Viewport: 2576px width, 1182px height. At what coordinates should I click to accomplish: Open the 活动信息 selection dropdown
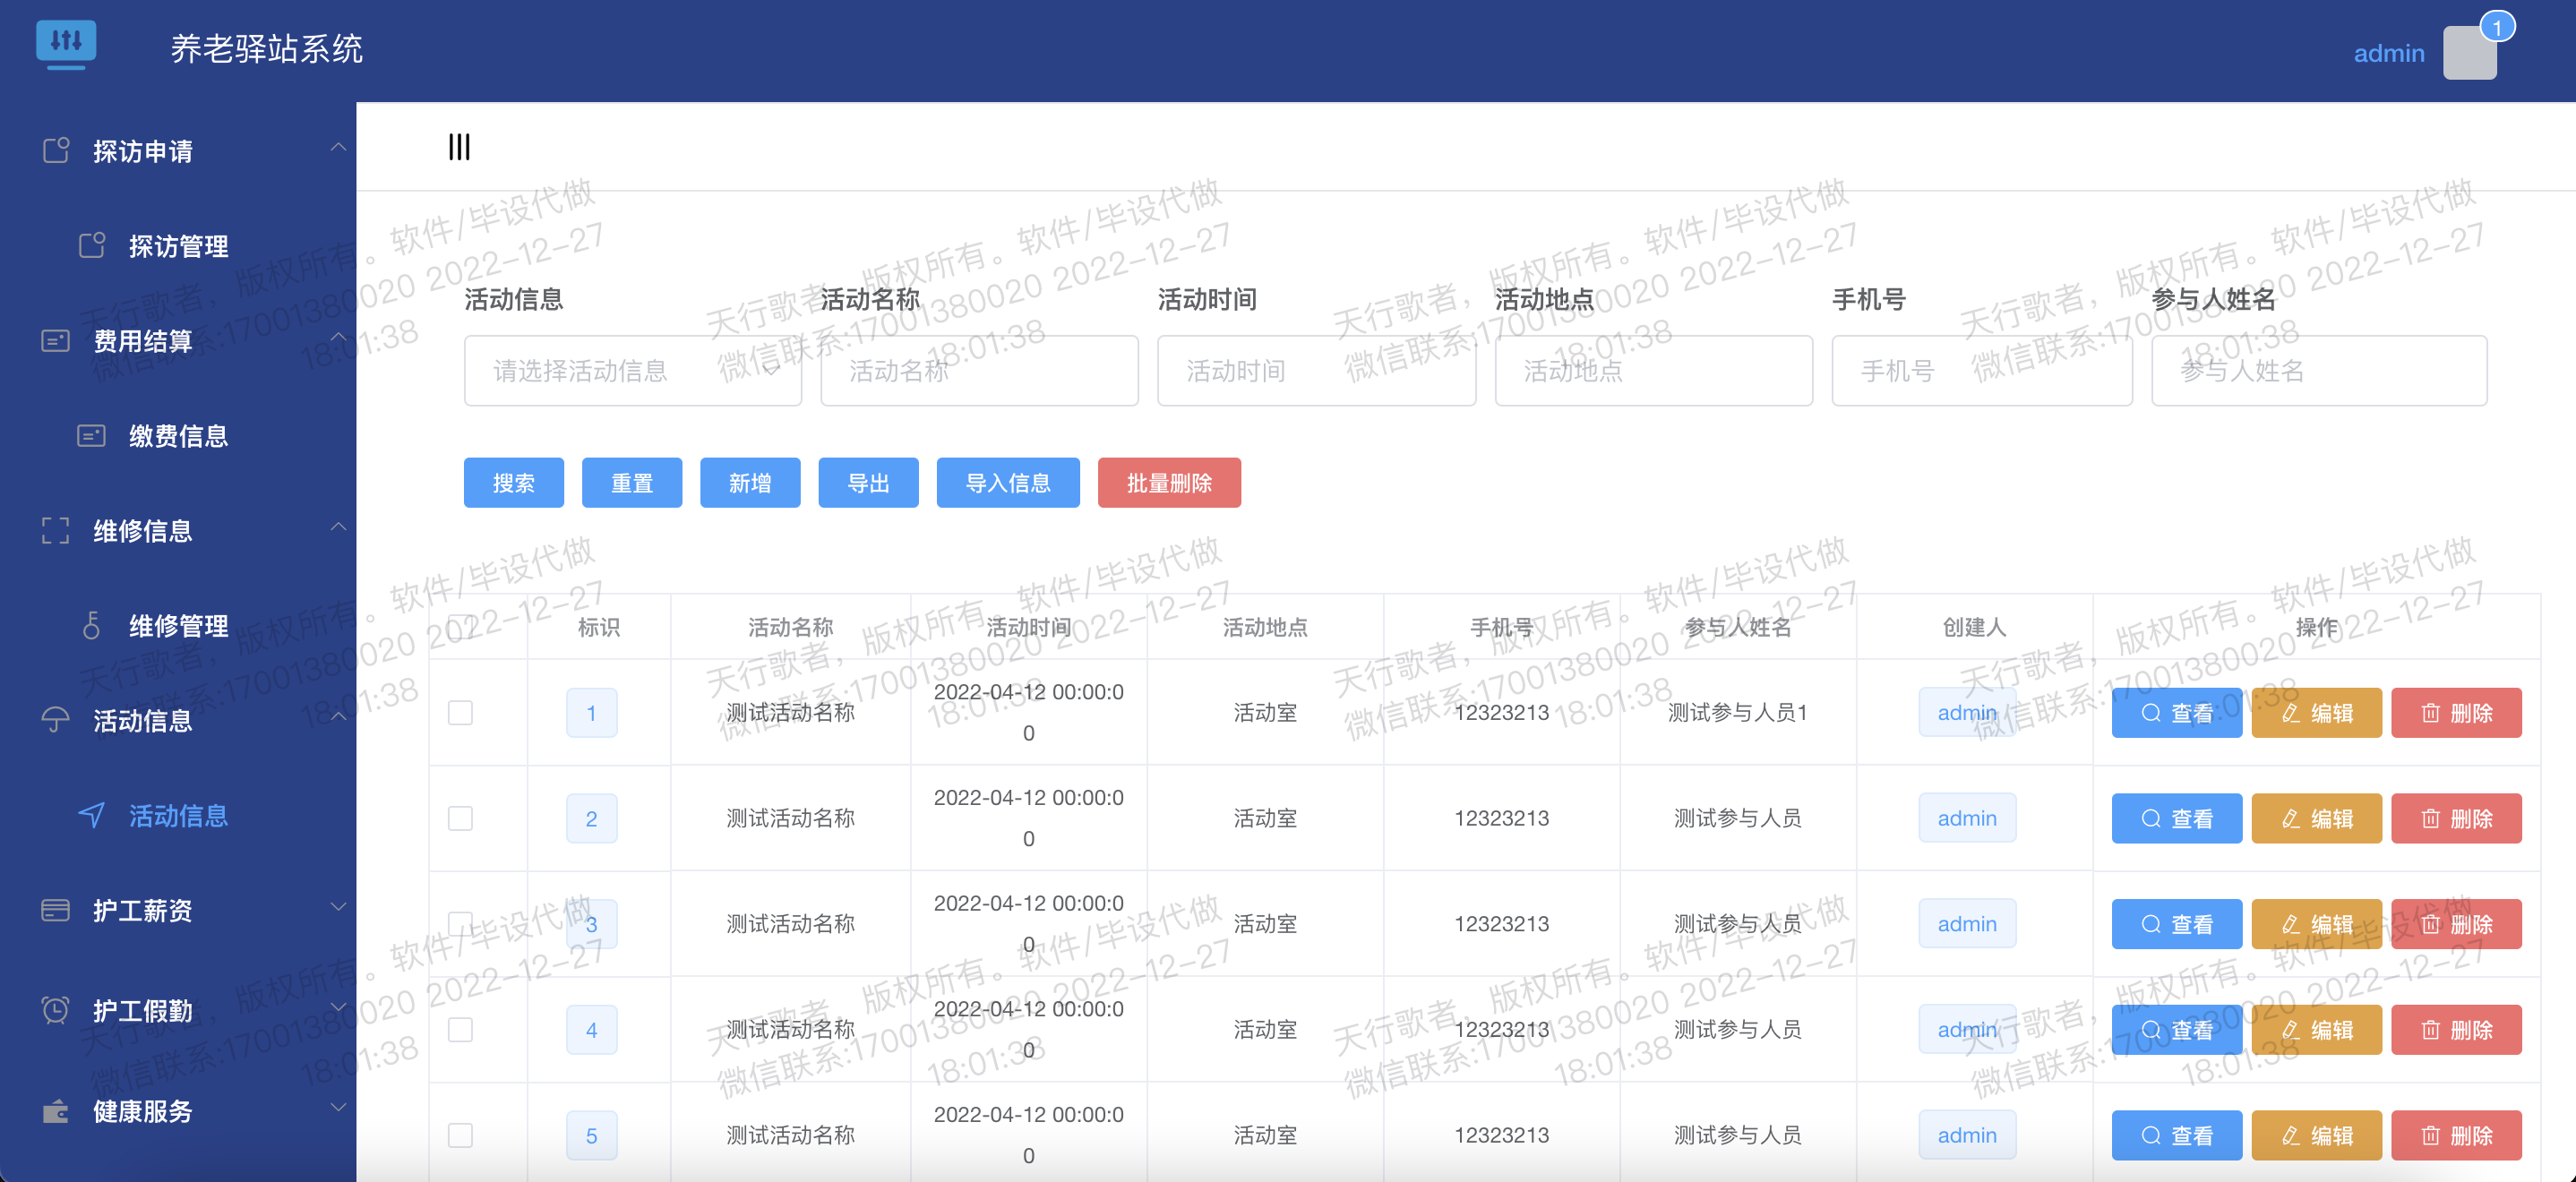coord(632,370)
